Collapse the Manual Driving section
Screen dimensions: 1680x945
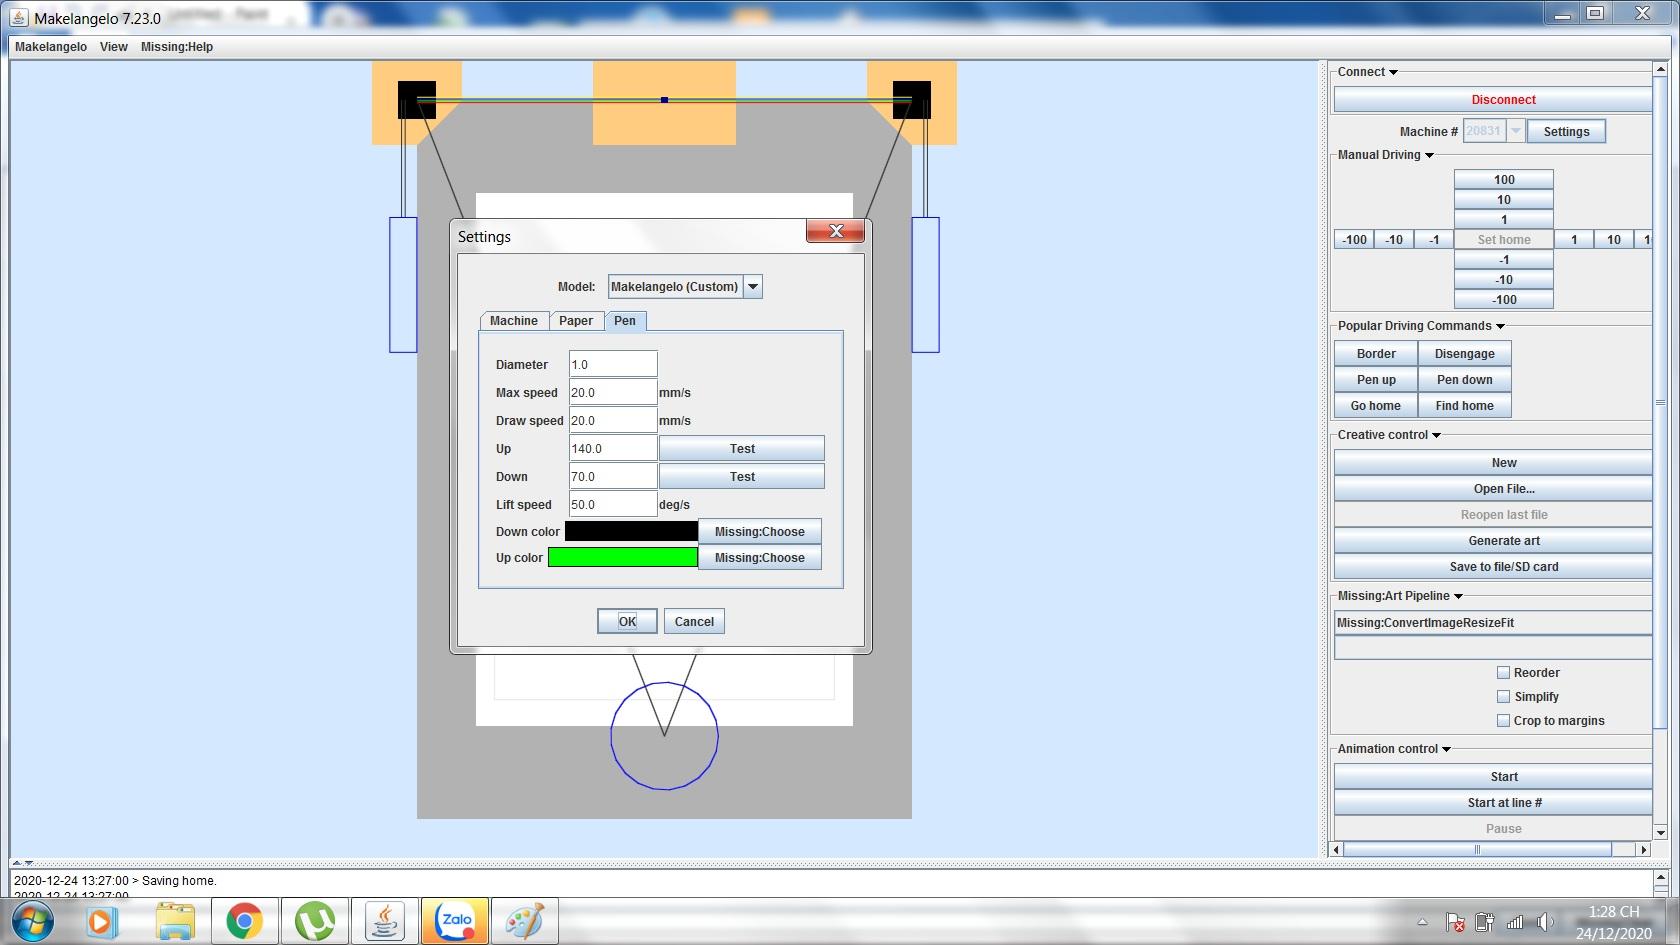(1429, 155)
